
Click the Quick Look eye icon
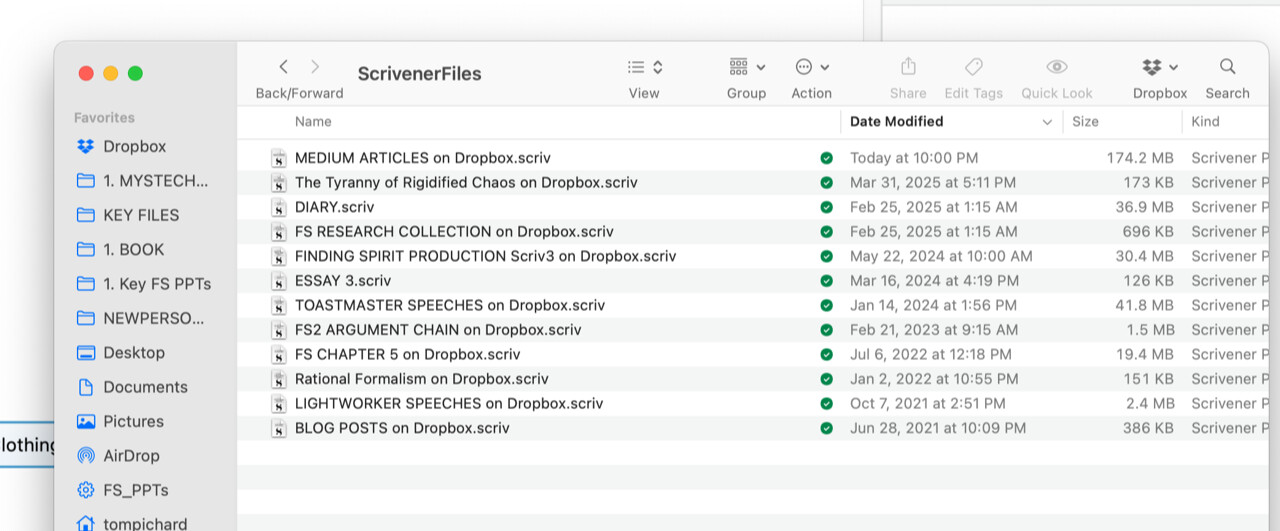click(1057, 67)
